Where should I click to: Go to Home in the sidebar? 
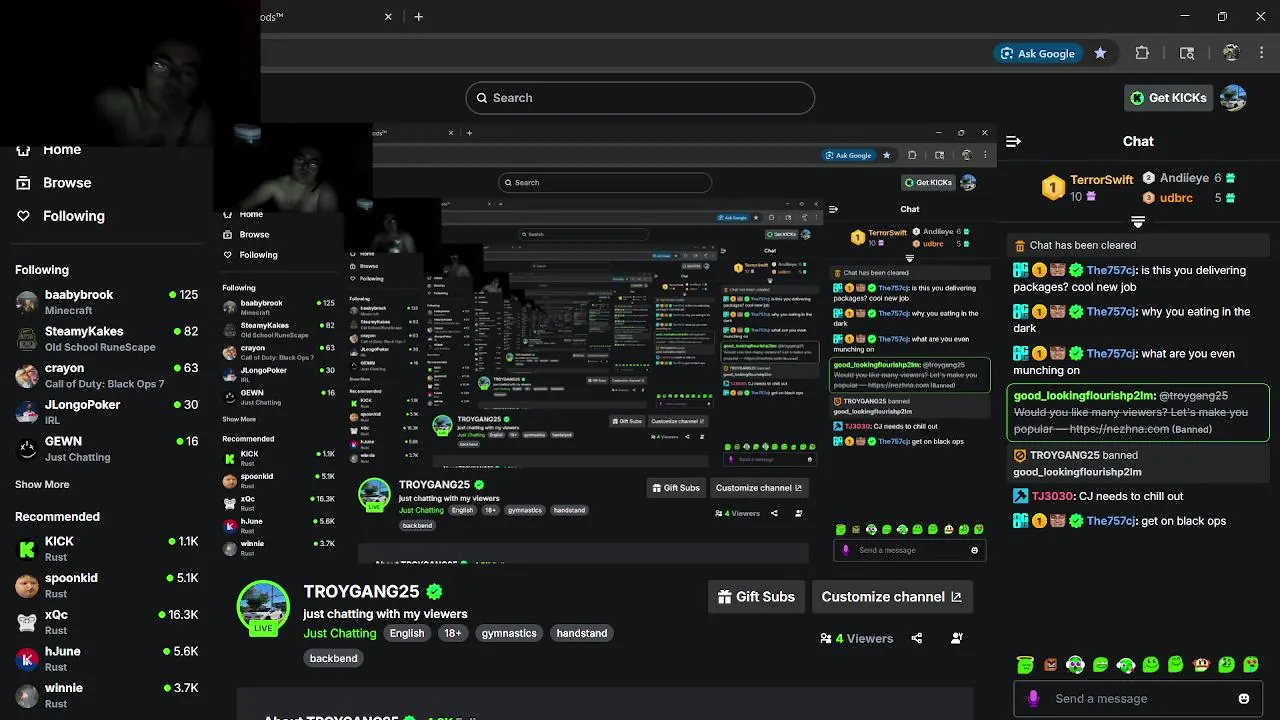click(62, 149)
